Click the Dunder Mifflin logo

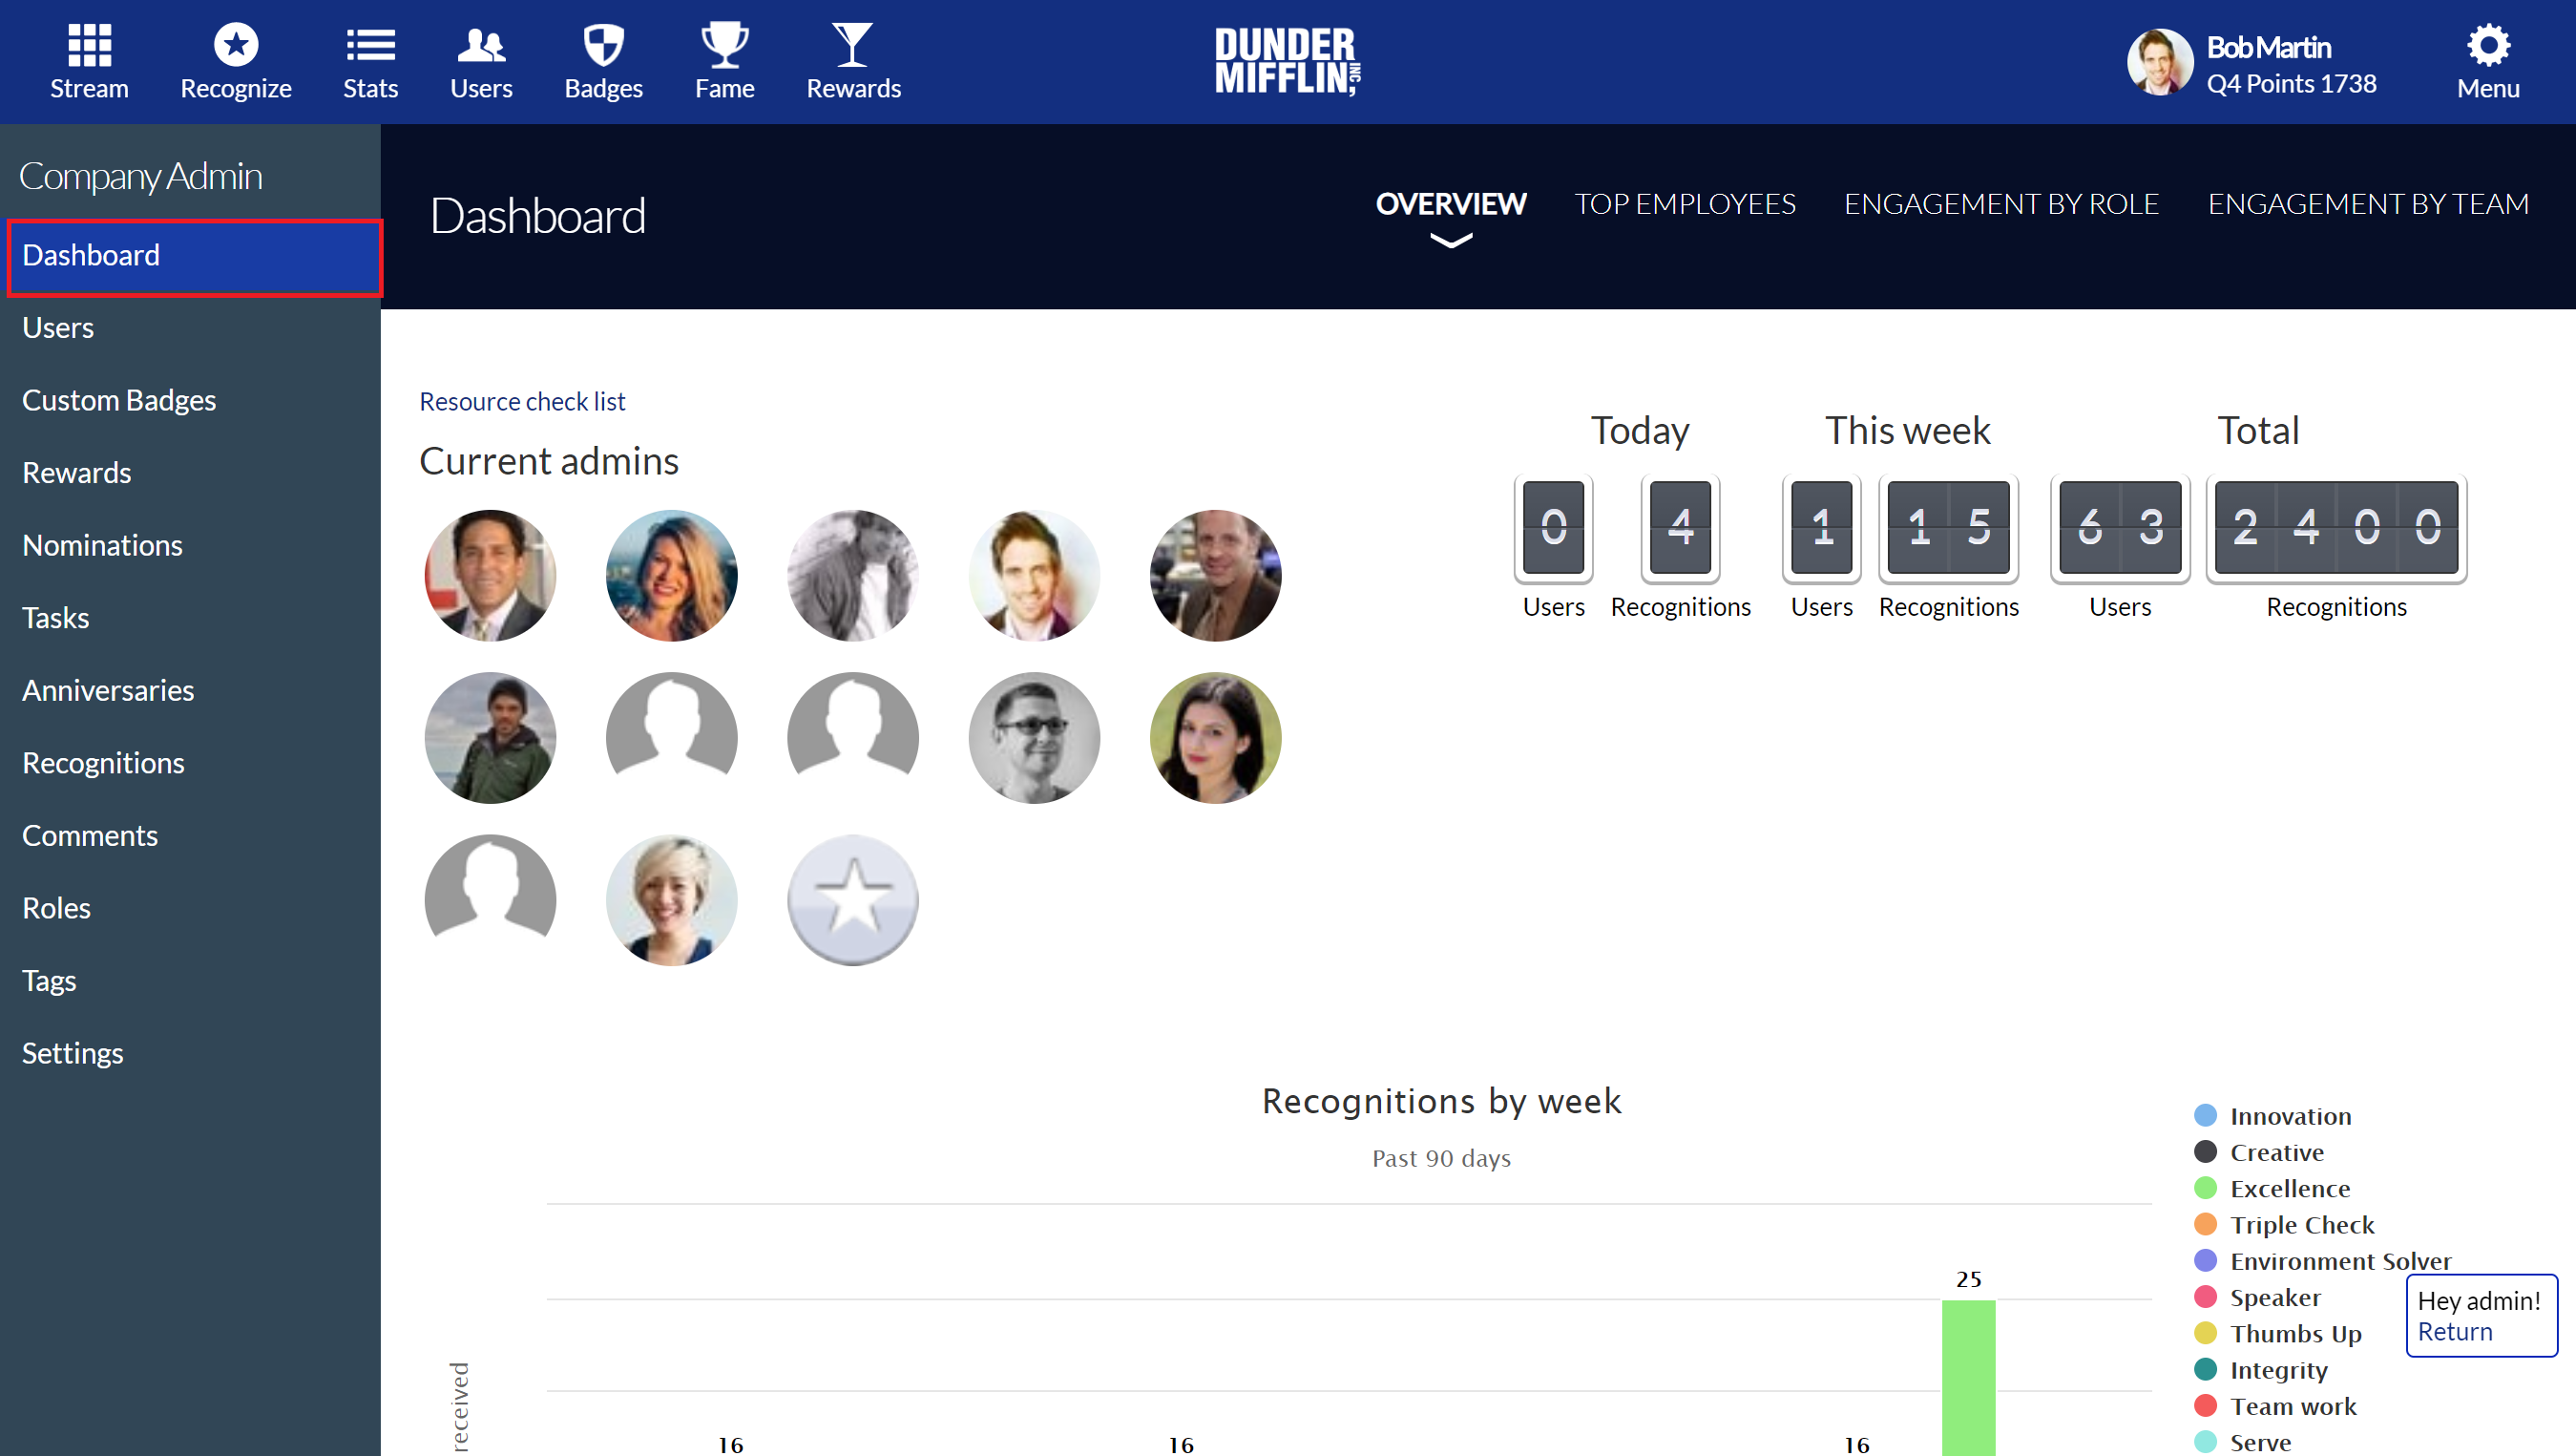coord(1287,61)
